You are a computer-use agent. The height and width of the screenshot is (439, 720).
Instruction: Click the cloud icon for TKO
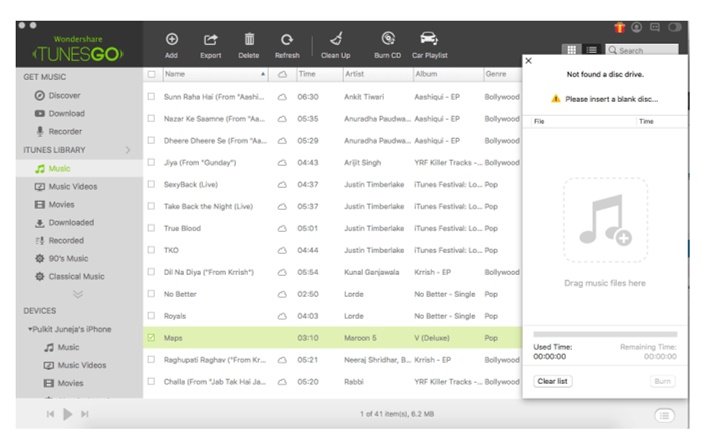(x=282, y=250)
